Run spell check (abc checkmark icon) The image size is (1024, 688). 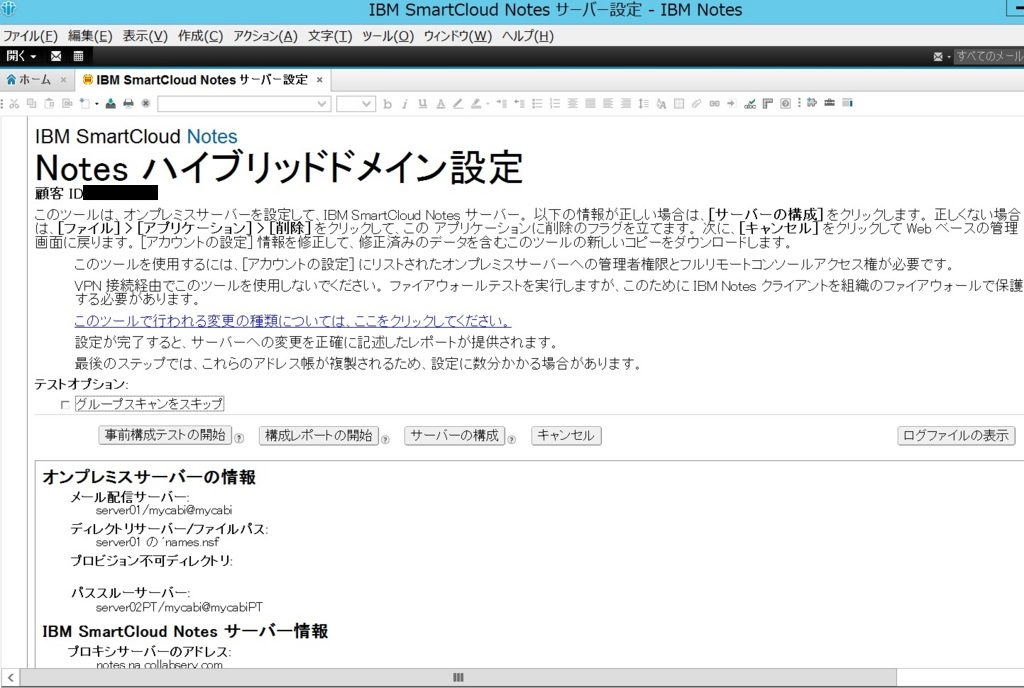click(x=750, y=103)
